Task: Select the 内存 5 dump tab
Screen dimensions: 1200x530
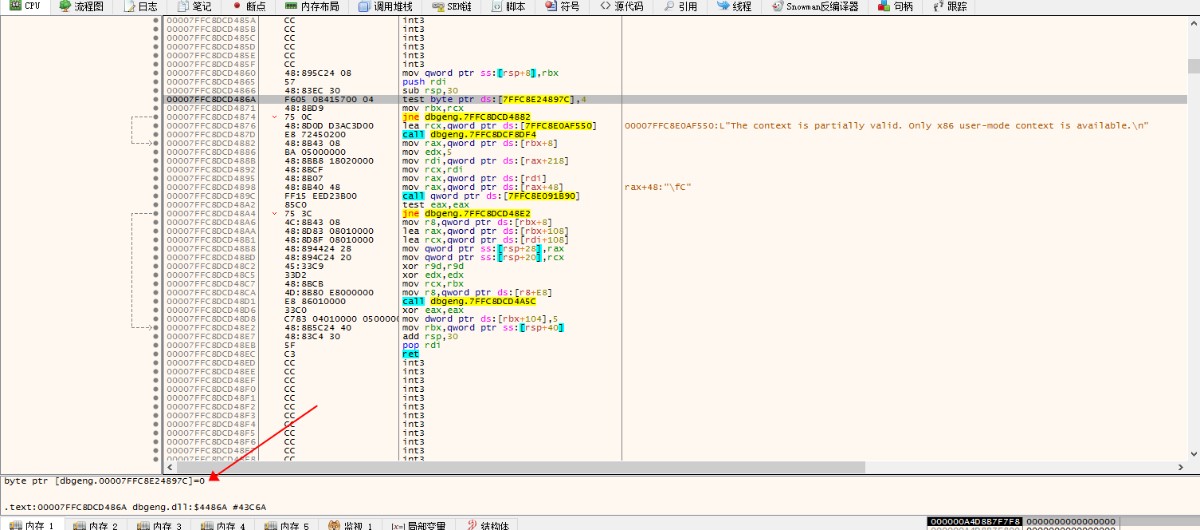Action: coord(288,524)
